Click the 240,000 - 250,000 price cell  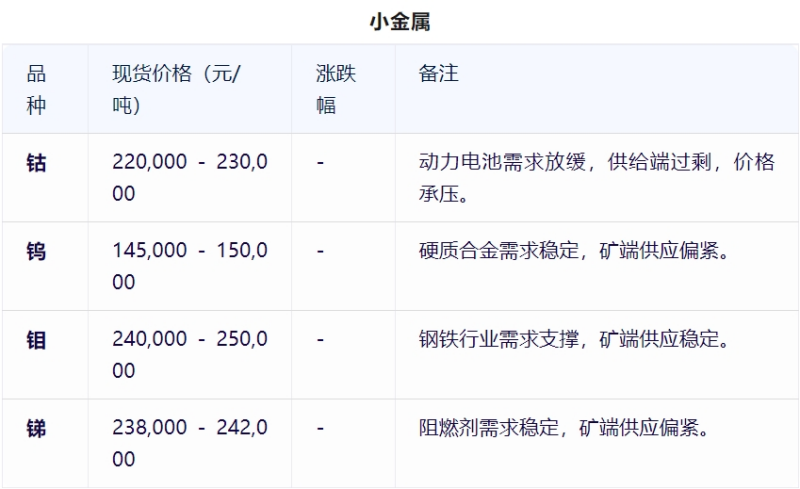(190, 355)
